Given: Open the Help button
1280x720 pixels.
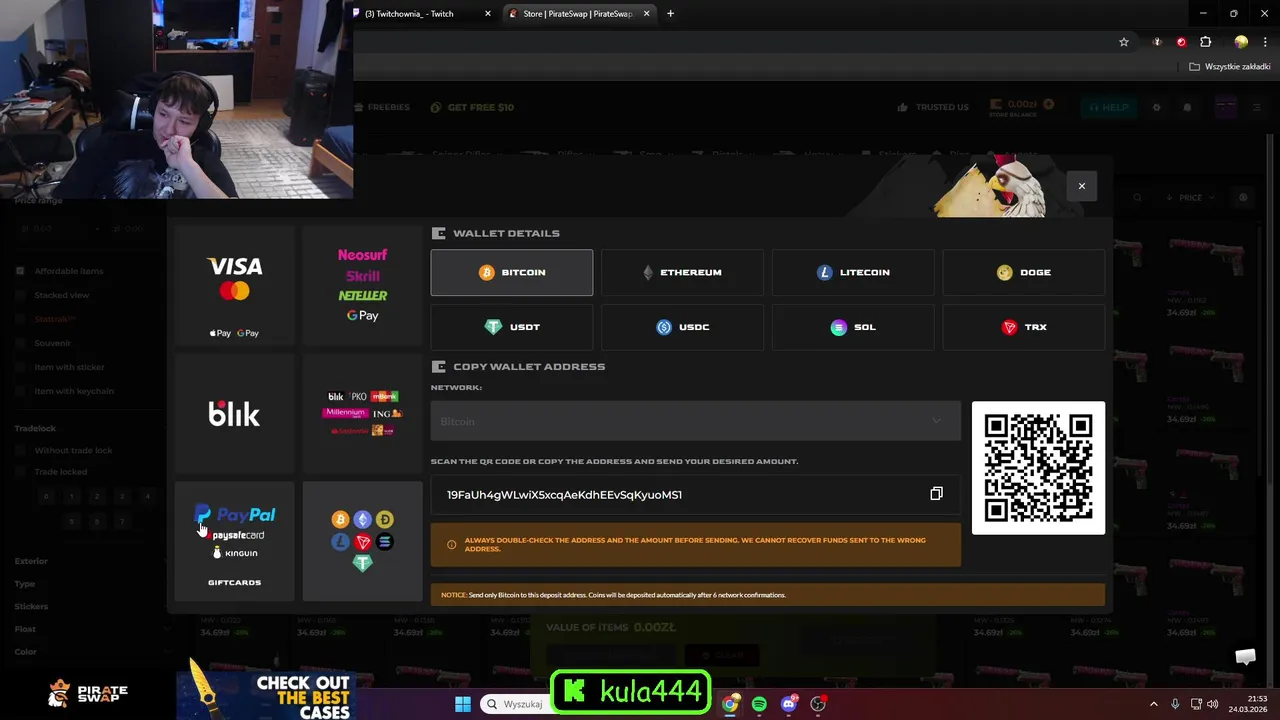Looking at the screenshot, I should [1108, 107].
